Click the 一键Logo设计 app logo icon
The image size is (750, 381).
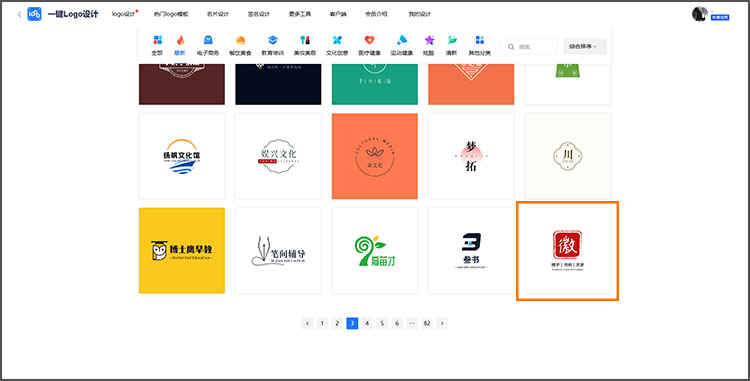click(x=34, y=14)
